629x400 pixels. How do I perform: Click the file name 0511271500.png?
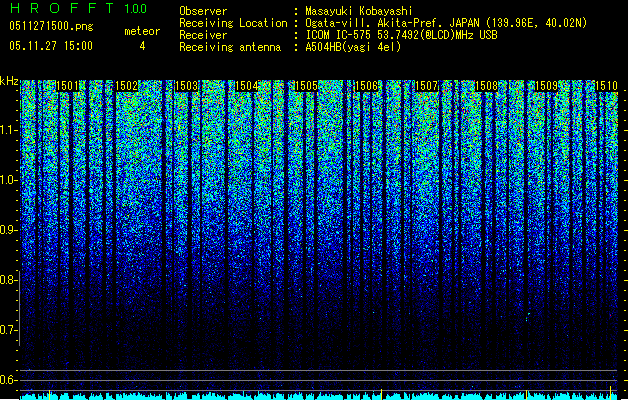coord(51,26)
